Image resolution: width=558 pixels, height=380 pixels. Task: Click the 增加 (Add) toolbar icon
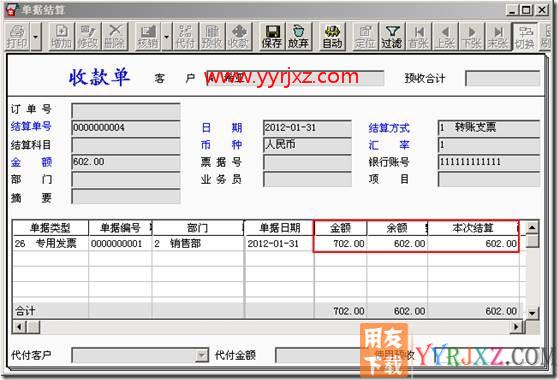click(x=61, y=36)
